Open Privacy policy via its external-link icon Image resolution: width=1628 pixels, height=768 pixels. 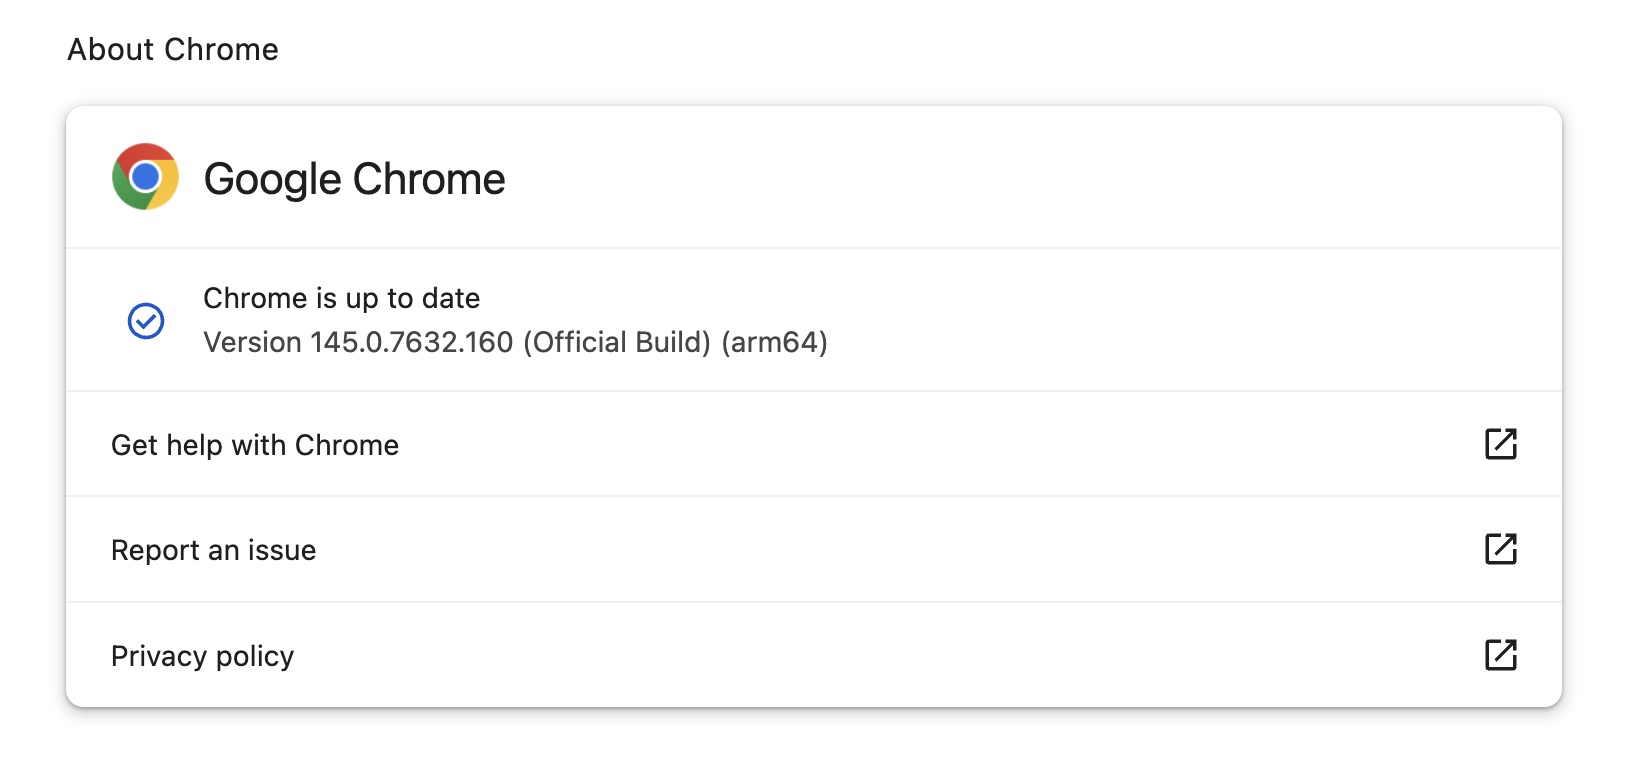[1500, 655]
